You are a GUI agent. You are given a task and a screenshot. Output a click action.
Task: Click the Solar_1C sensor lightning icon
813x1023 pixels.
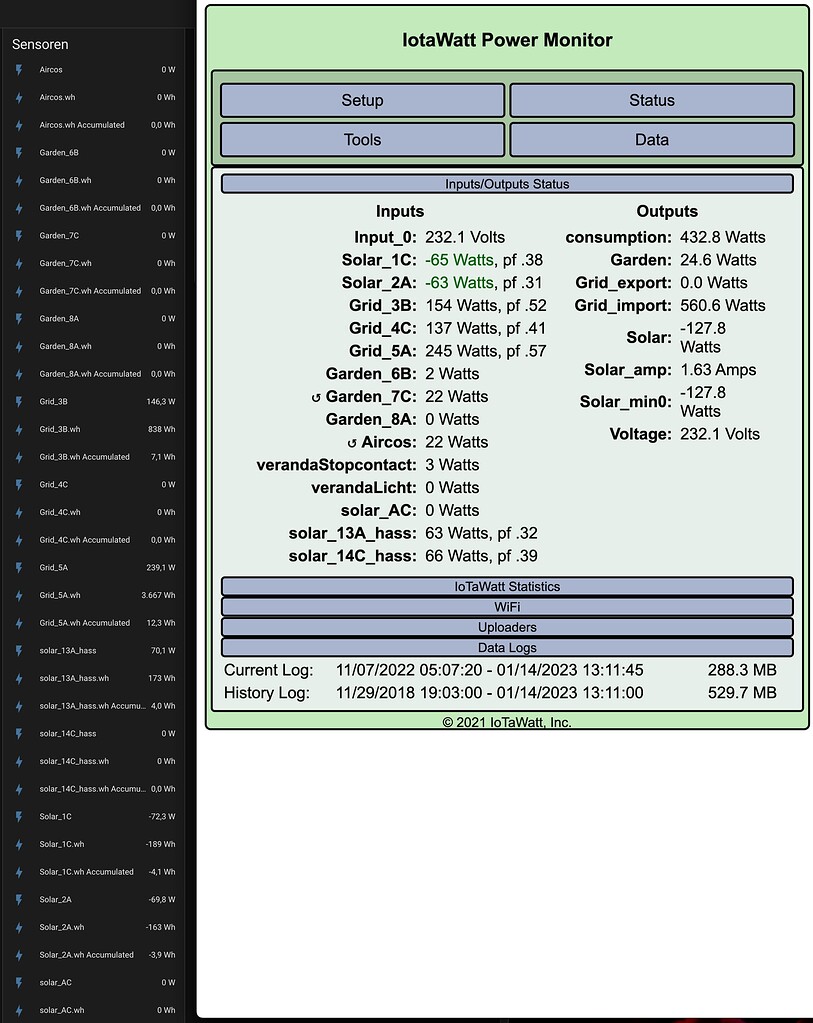click(19, 817)
